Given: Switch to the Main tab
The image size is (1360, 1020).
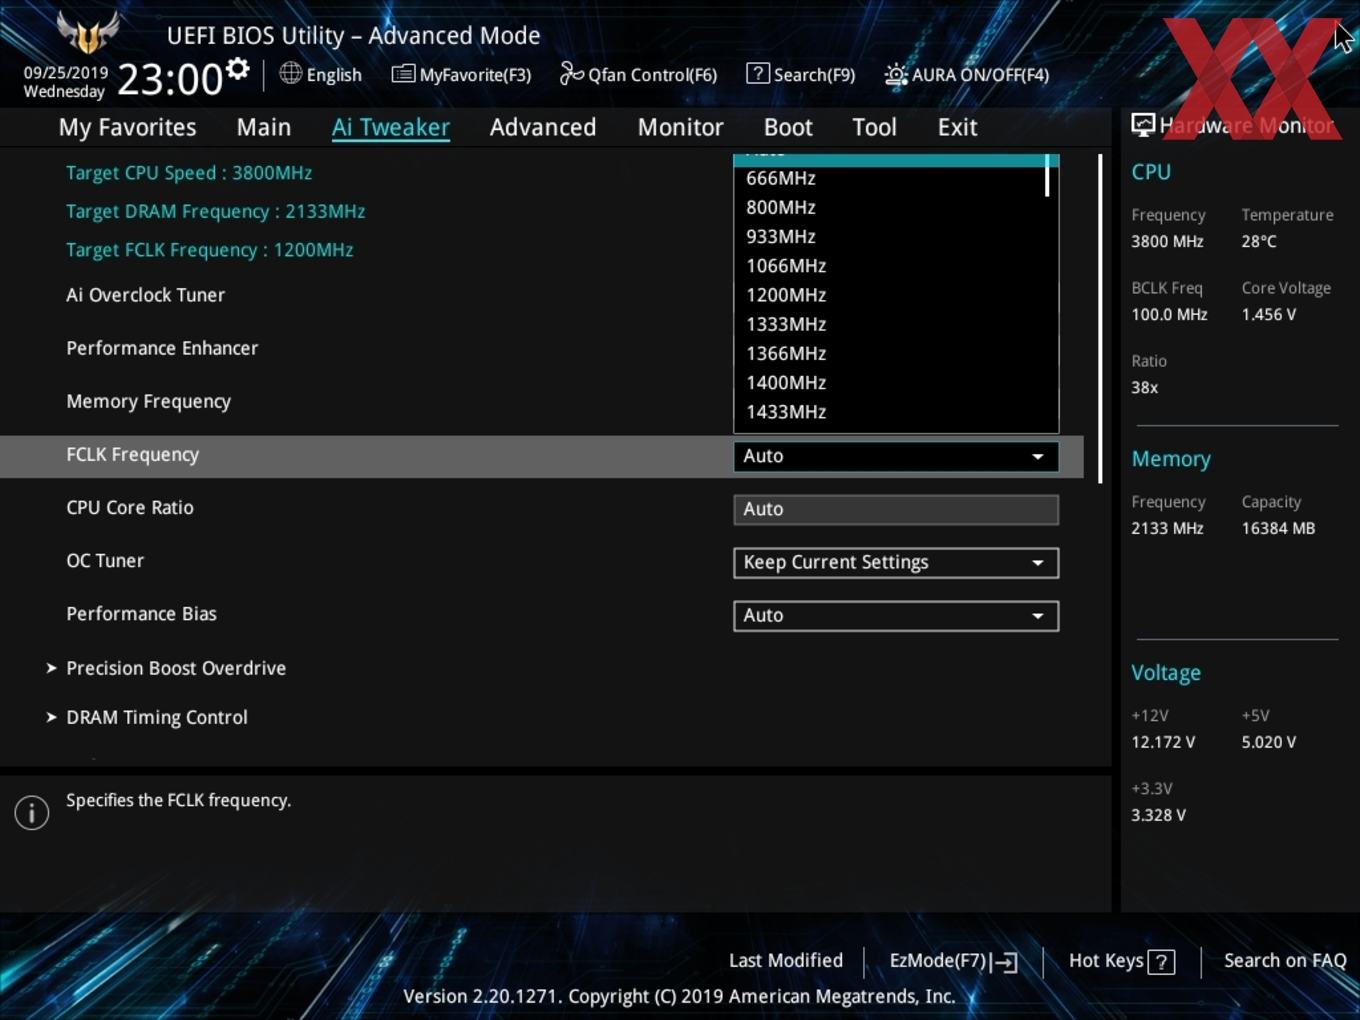Looking at the screenshot, I should point(264,127).
